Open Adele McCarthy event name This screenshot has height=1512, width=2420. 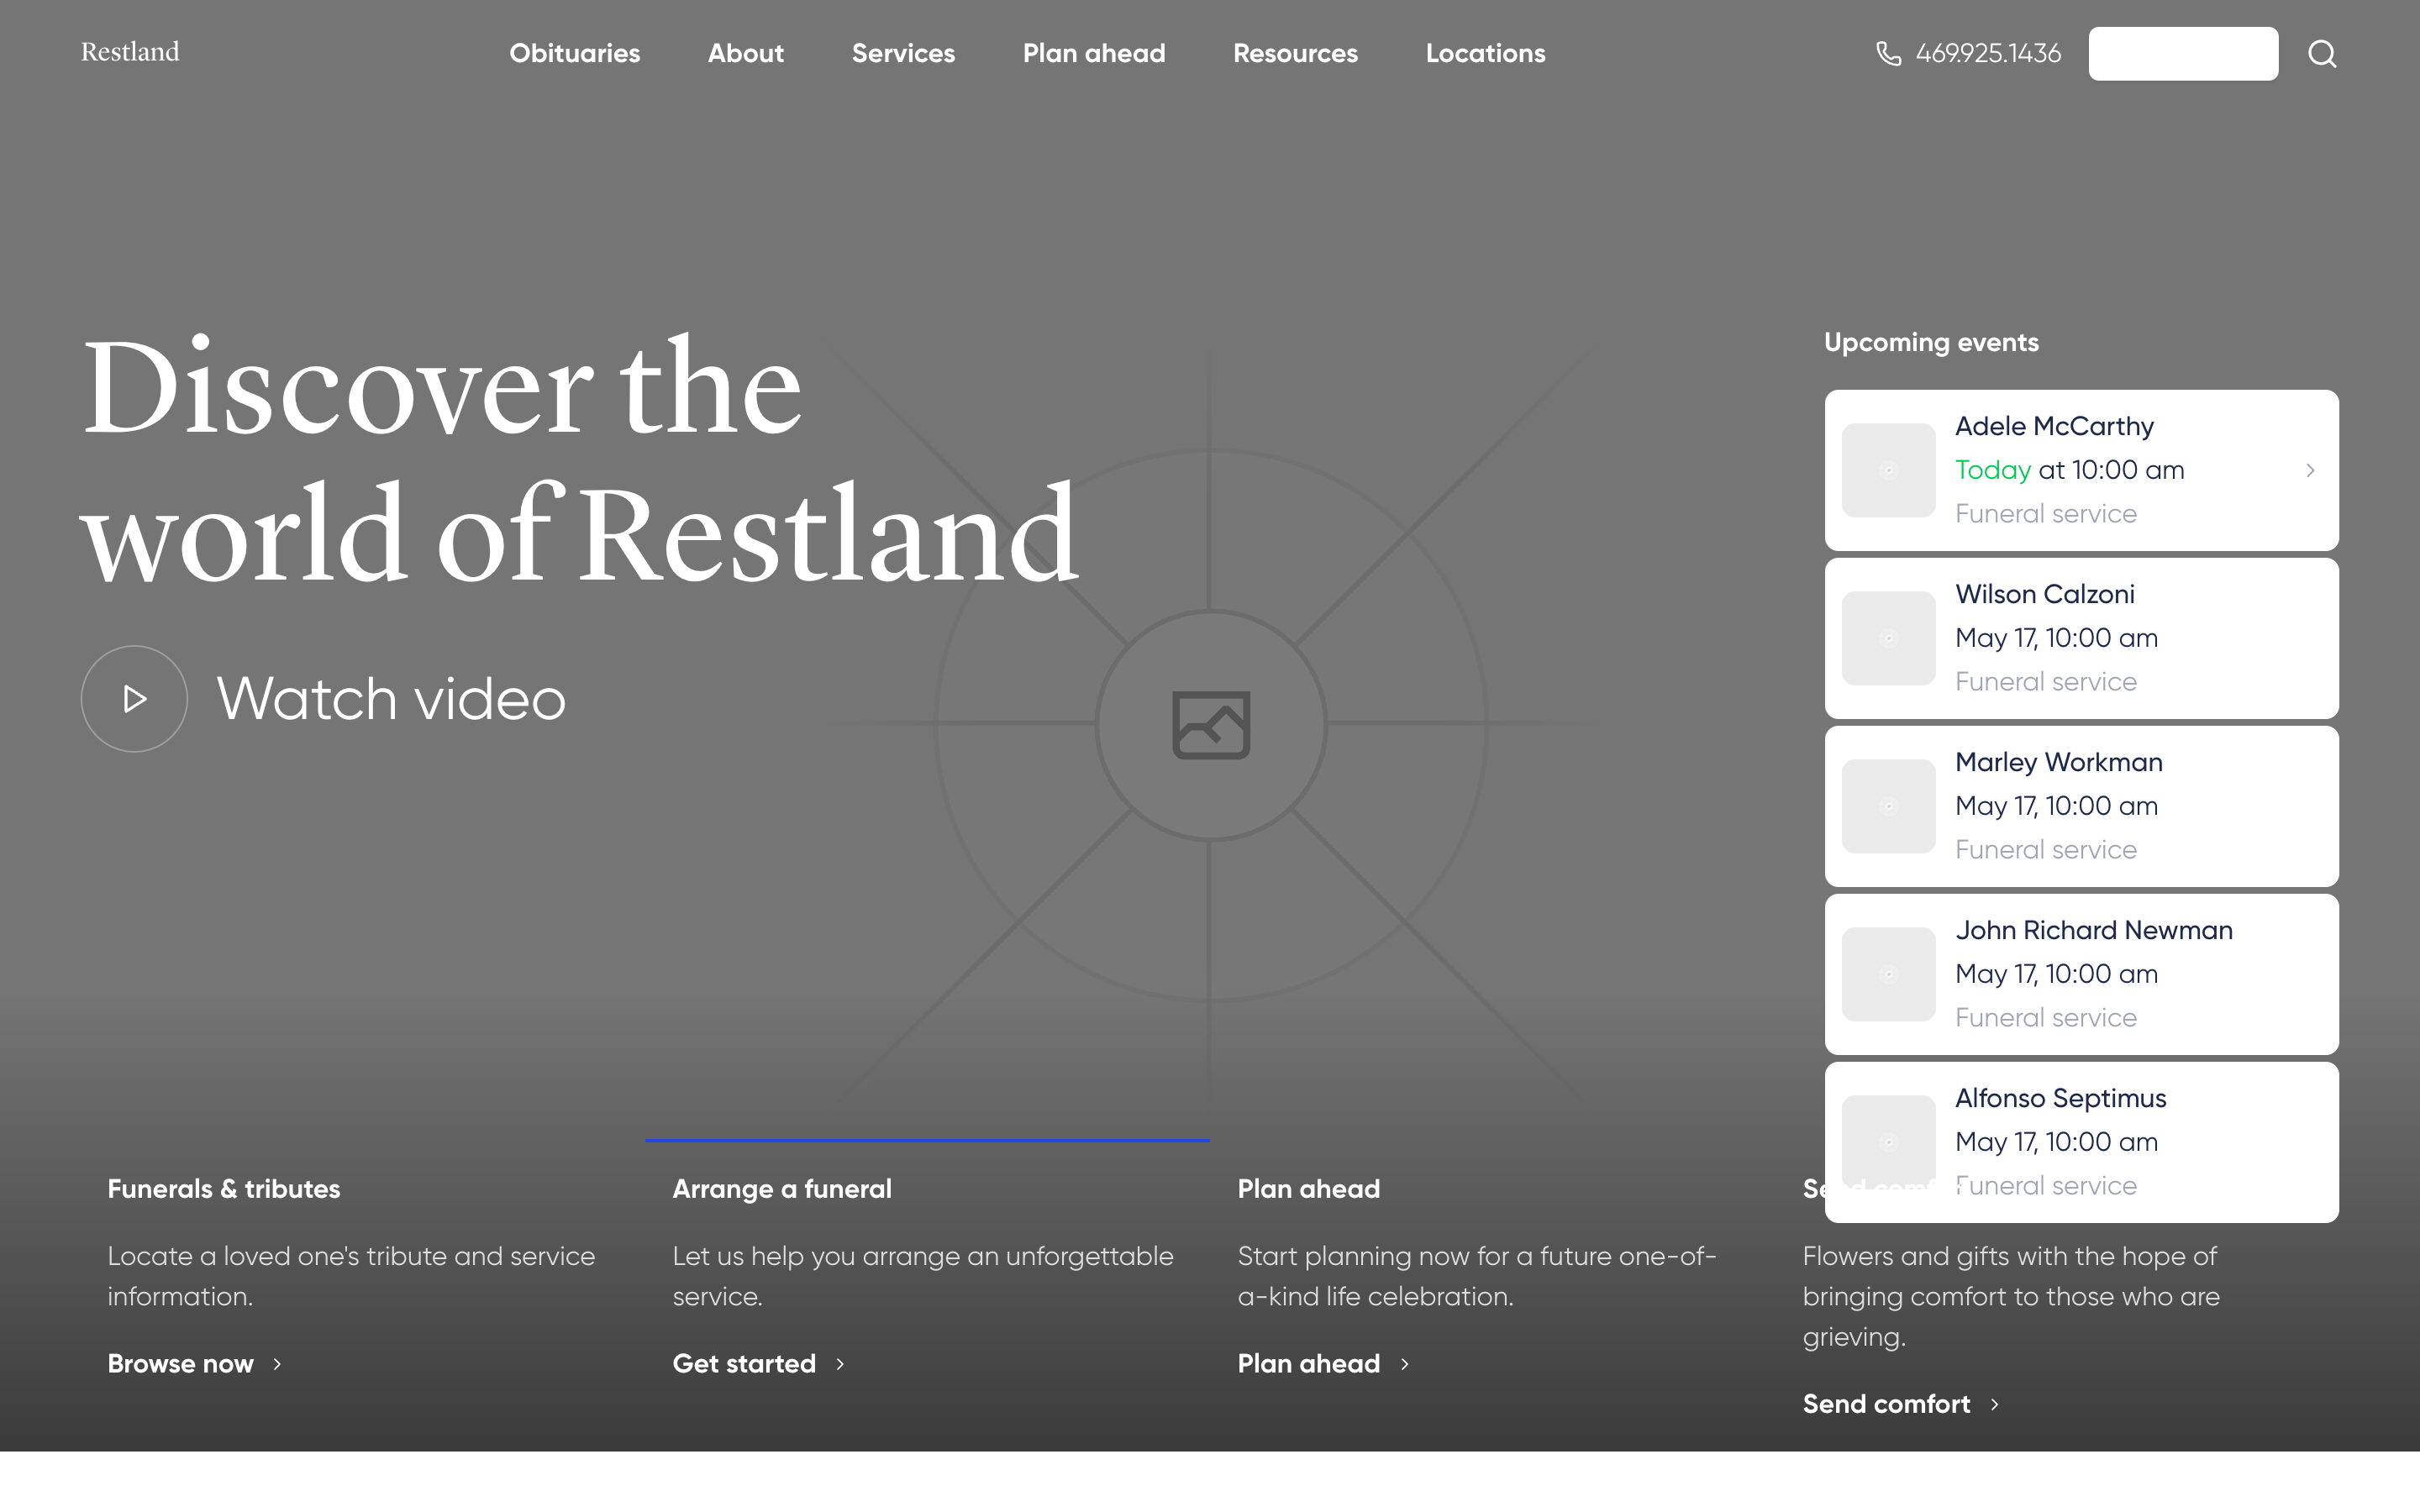click(x=2054, y=426)
